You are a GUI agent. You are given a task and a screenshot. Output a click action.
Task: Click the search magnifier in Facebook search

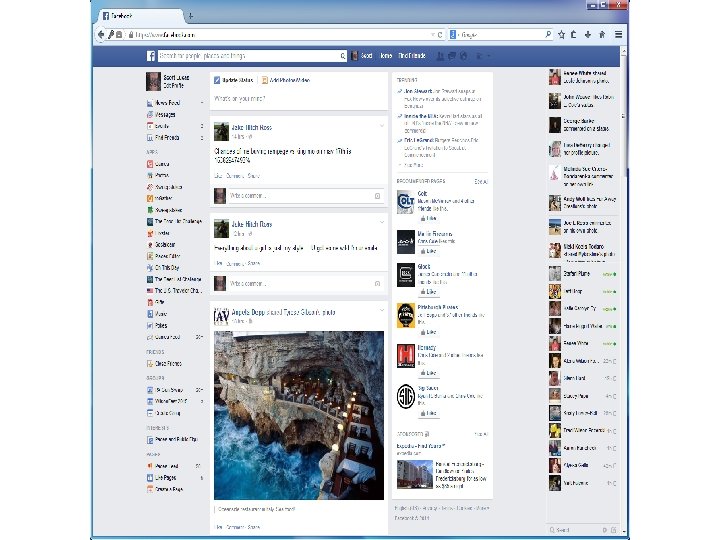343,56
